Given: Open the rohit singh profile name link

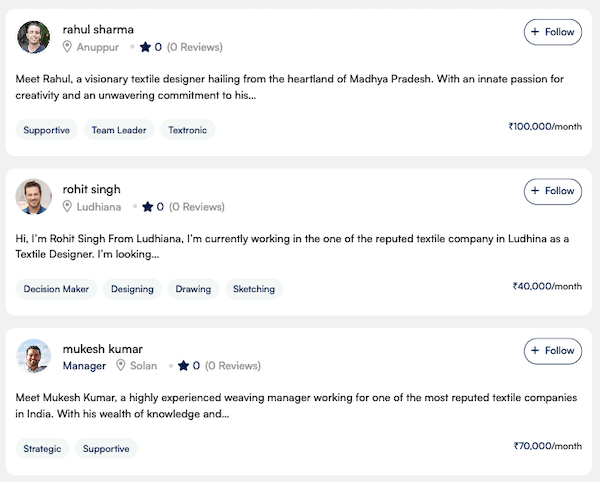Looking at the screenshot, I should [91, 189].
